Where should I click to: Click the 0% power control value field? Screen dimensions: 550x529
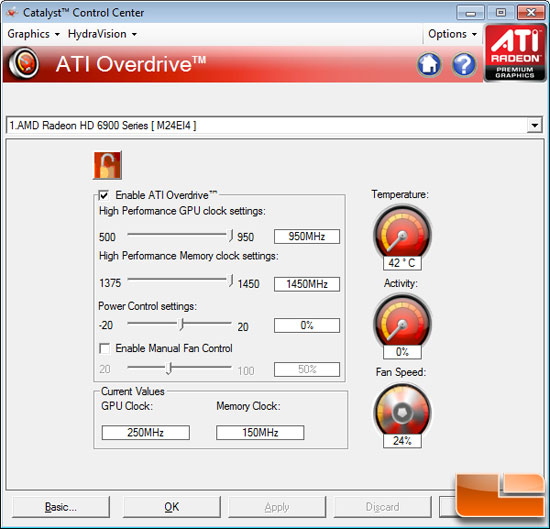(307, 325)
